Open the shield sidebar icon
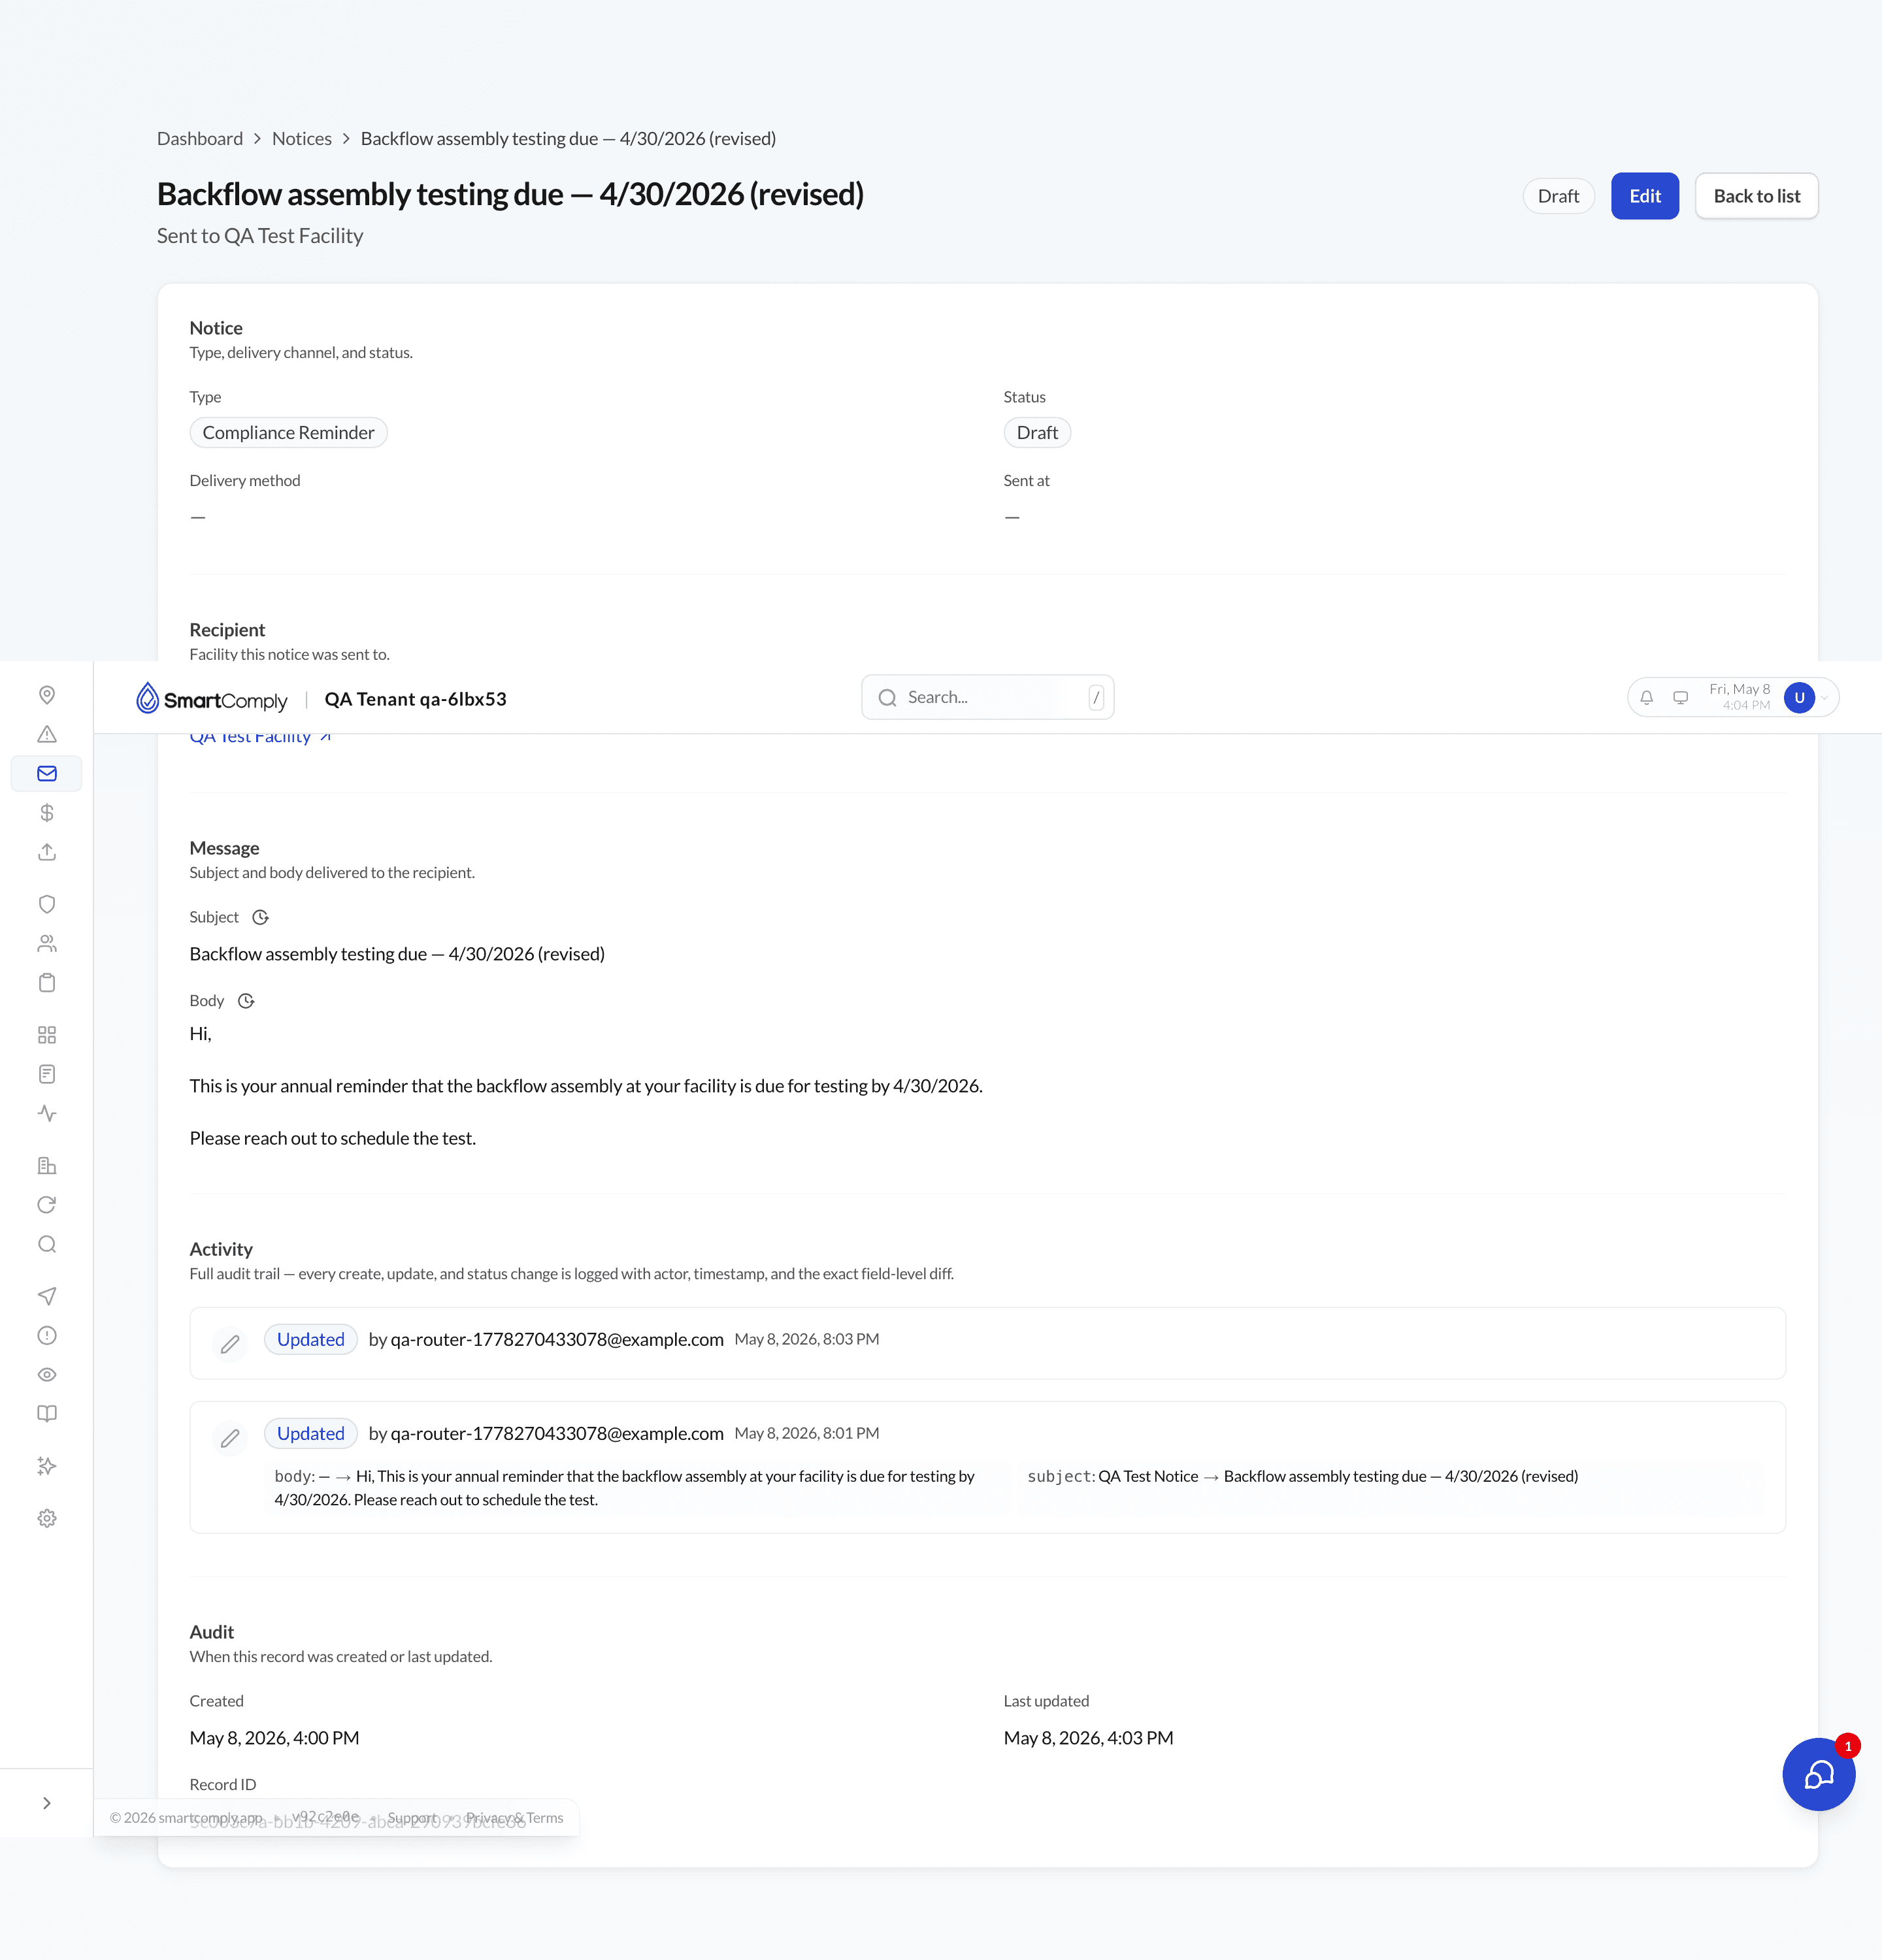Image resolution: width=1882 pixels, height=1960 pixels. pyautogui.click(x=47, y=904)
